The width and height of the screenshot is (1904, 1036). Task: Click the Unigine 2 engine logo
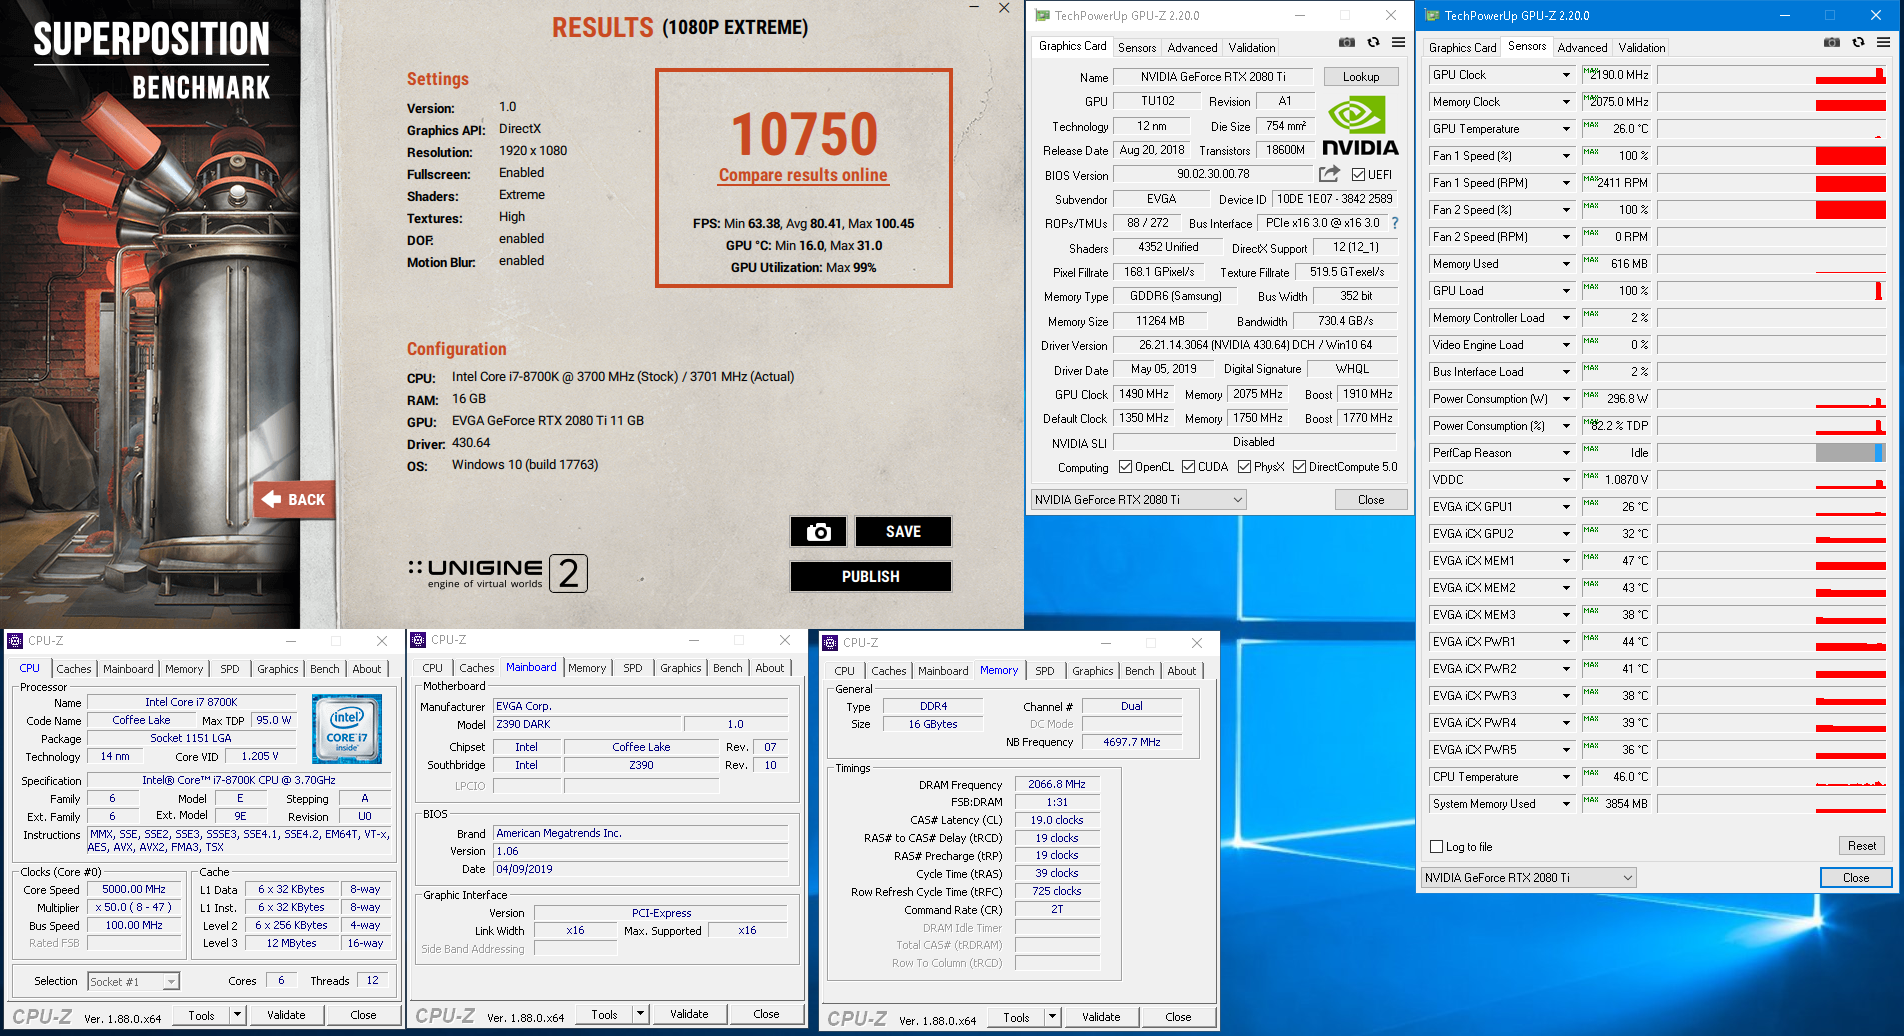pyautogui.click(x=497, y=573)
